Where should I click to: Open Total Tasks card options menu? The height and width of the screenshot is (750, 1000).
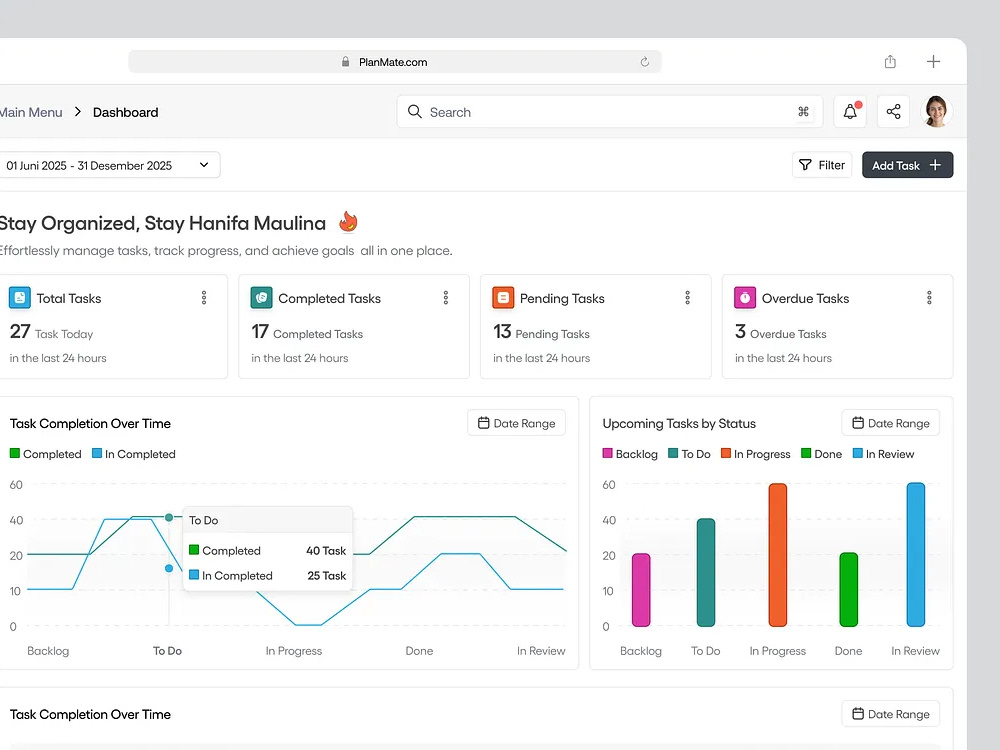click(x=204, y=298)
